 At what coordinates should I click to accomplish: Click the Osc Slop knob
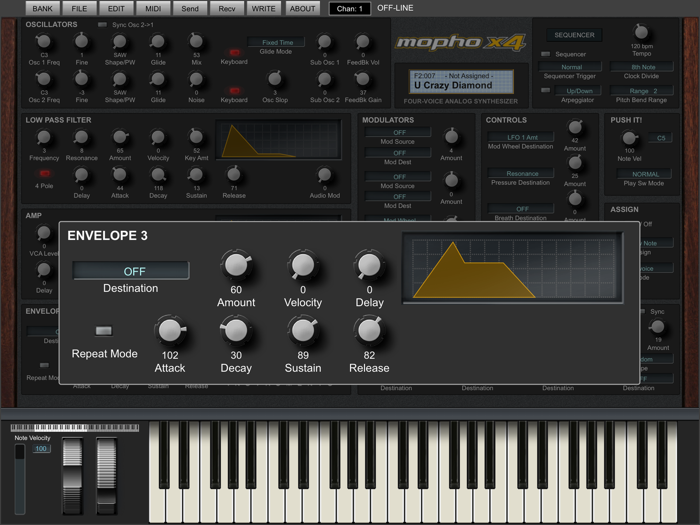275,79
